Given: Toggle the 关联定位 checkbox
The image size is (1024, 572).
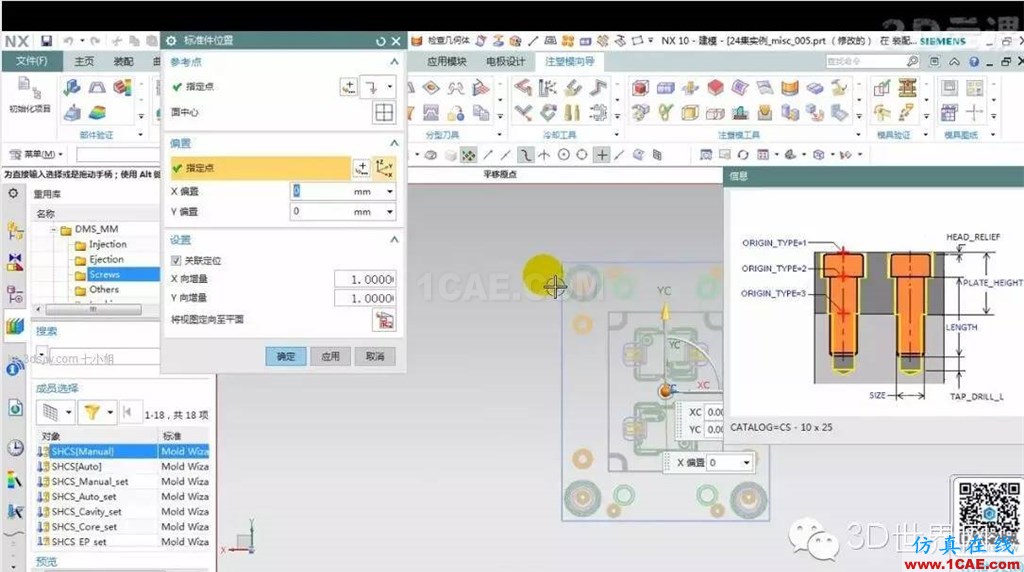Looking at the screenshot, I should pyautogui.click(x=176, y=261).
